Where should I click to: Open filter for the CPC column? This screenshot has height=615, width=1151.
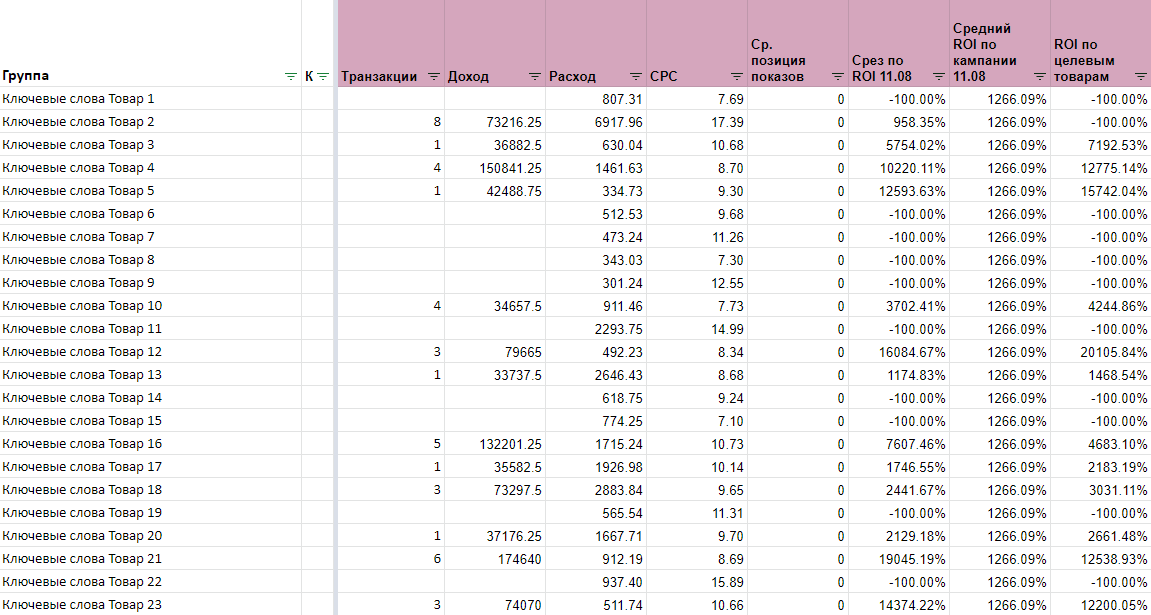[x=737, y=76]
